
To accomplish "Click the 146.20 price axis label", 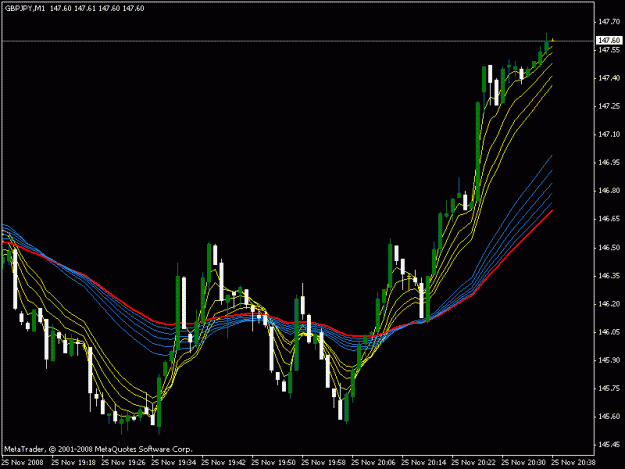I will (x=609, y=304).
